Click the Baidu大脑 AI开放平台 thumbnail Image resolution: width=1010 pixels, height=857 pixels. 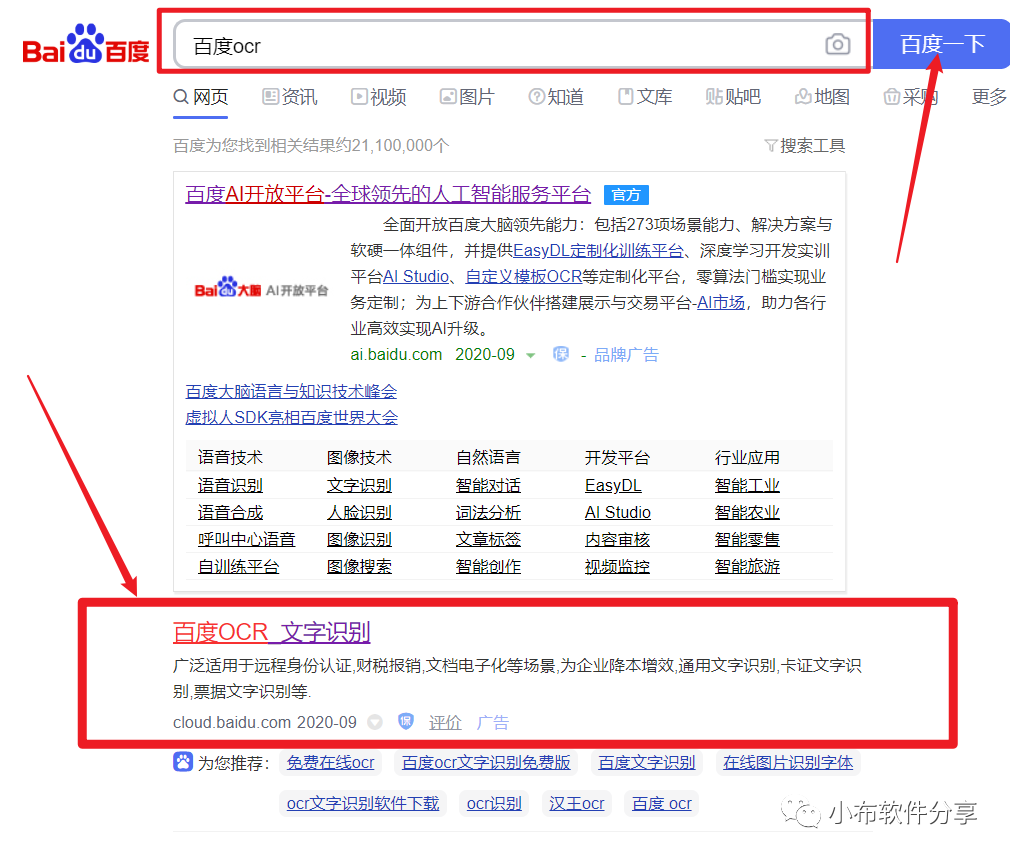[x=261, y=289]
